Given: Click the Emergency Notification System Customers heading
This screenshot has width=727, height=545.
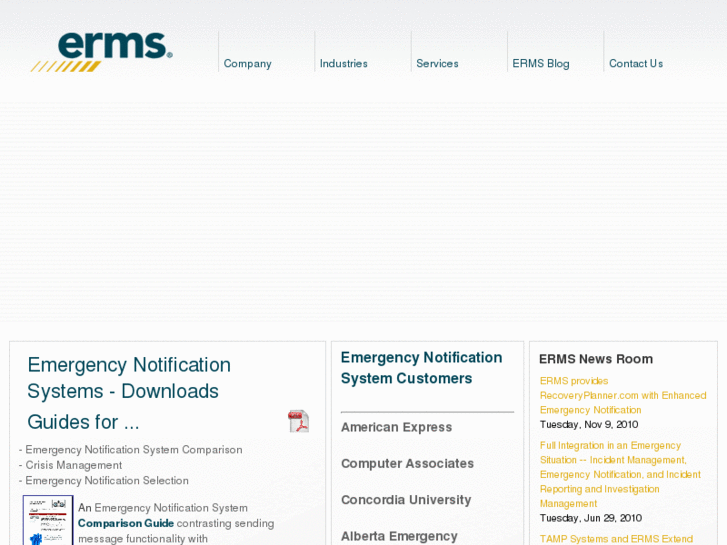Looking at the screenshot, I should point(421,368).
